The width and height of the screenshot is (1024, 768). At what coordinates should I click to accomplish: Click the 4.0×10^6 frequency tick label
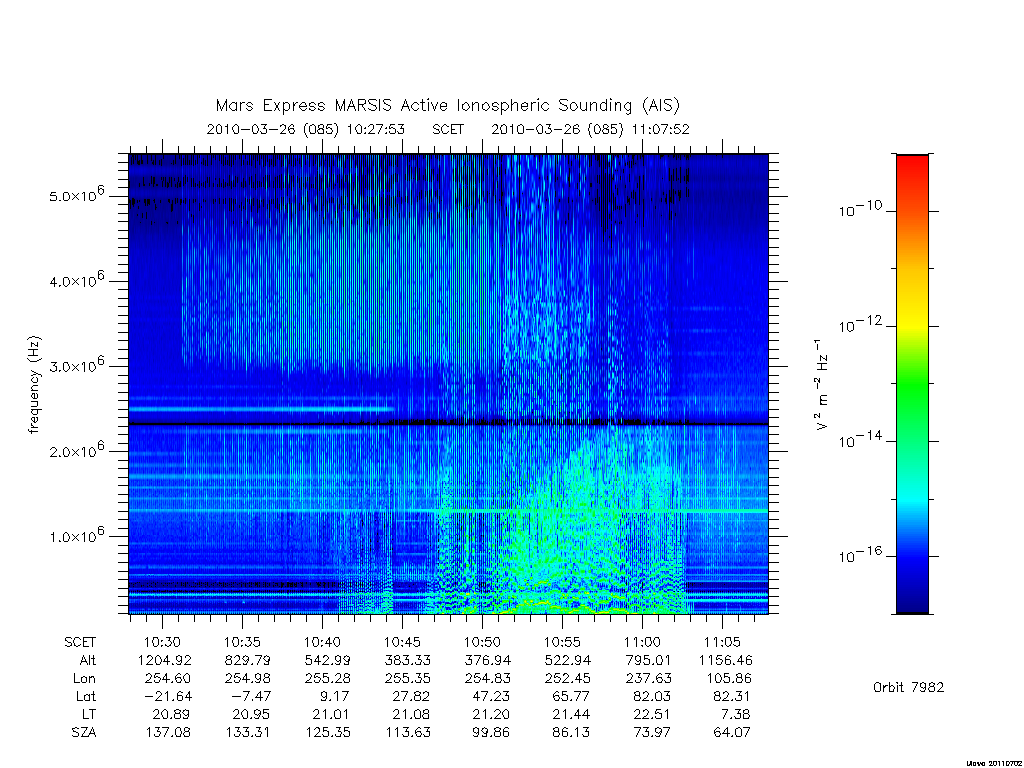[76, 280]
